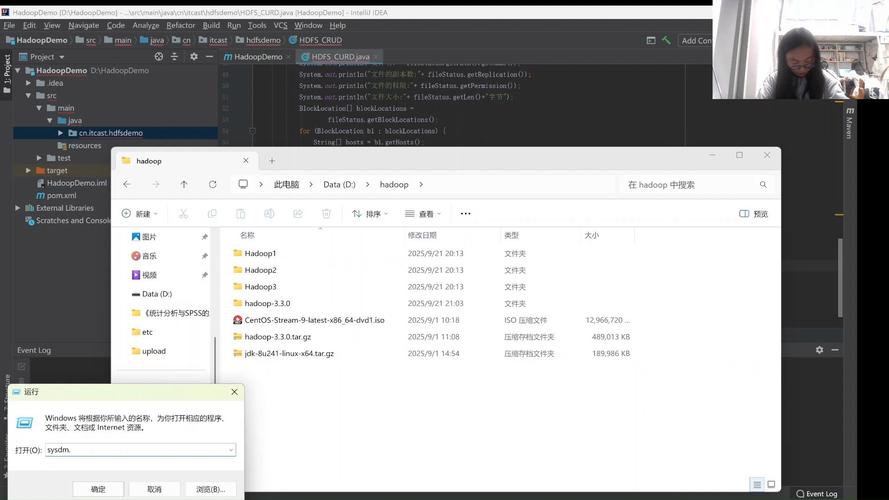This screenshot has height=500, width=889.
Task: Expand the test folder node
Action: (39, 158)
